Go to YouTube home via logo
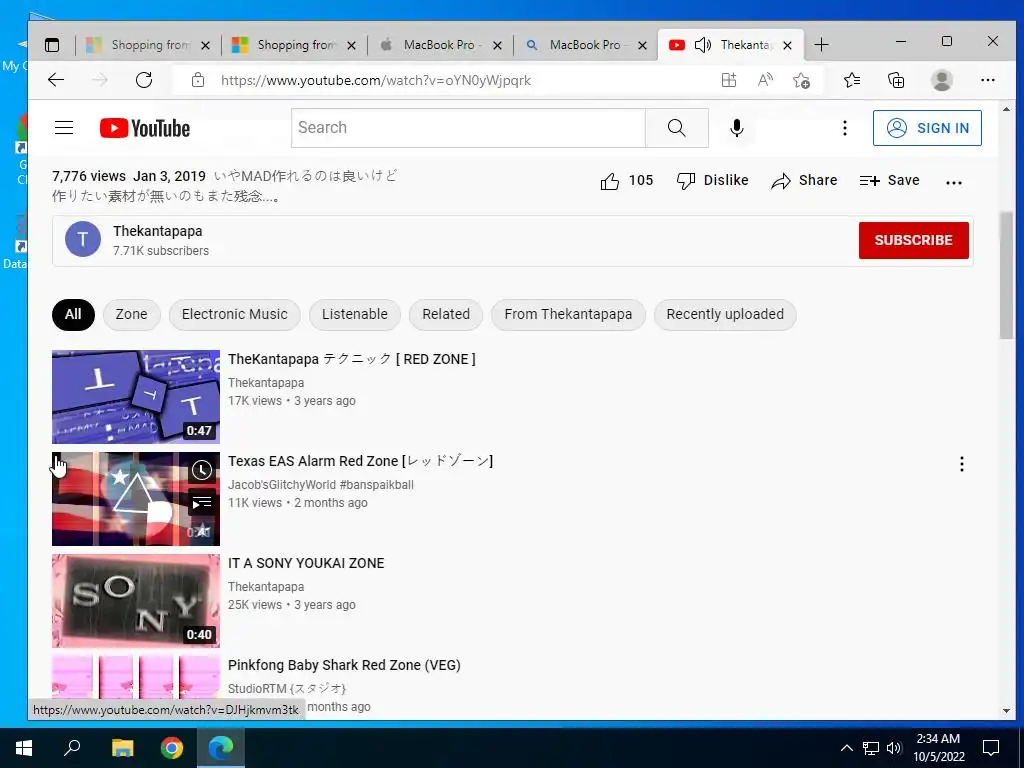Image resolution: width=1024 pixels, height=768 pixels. tap(145, 128)
